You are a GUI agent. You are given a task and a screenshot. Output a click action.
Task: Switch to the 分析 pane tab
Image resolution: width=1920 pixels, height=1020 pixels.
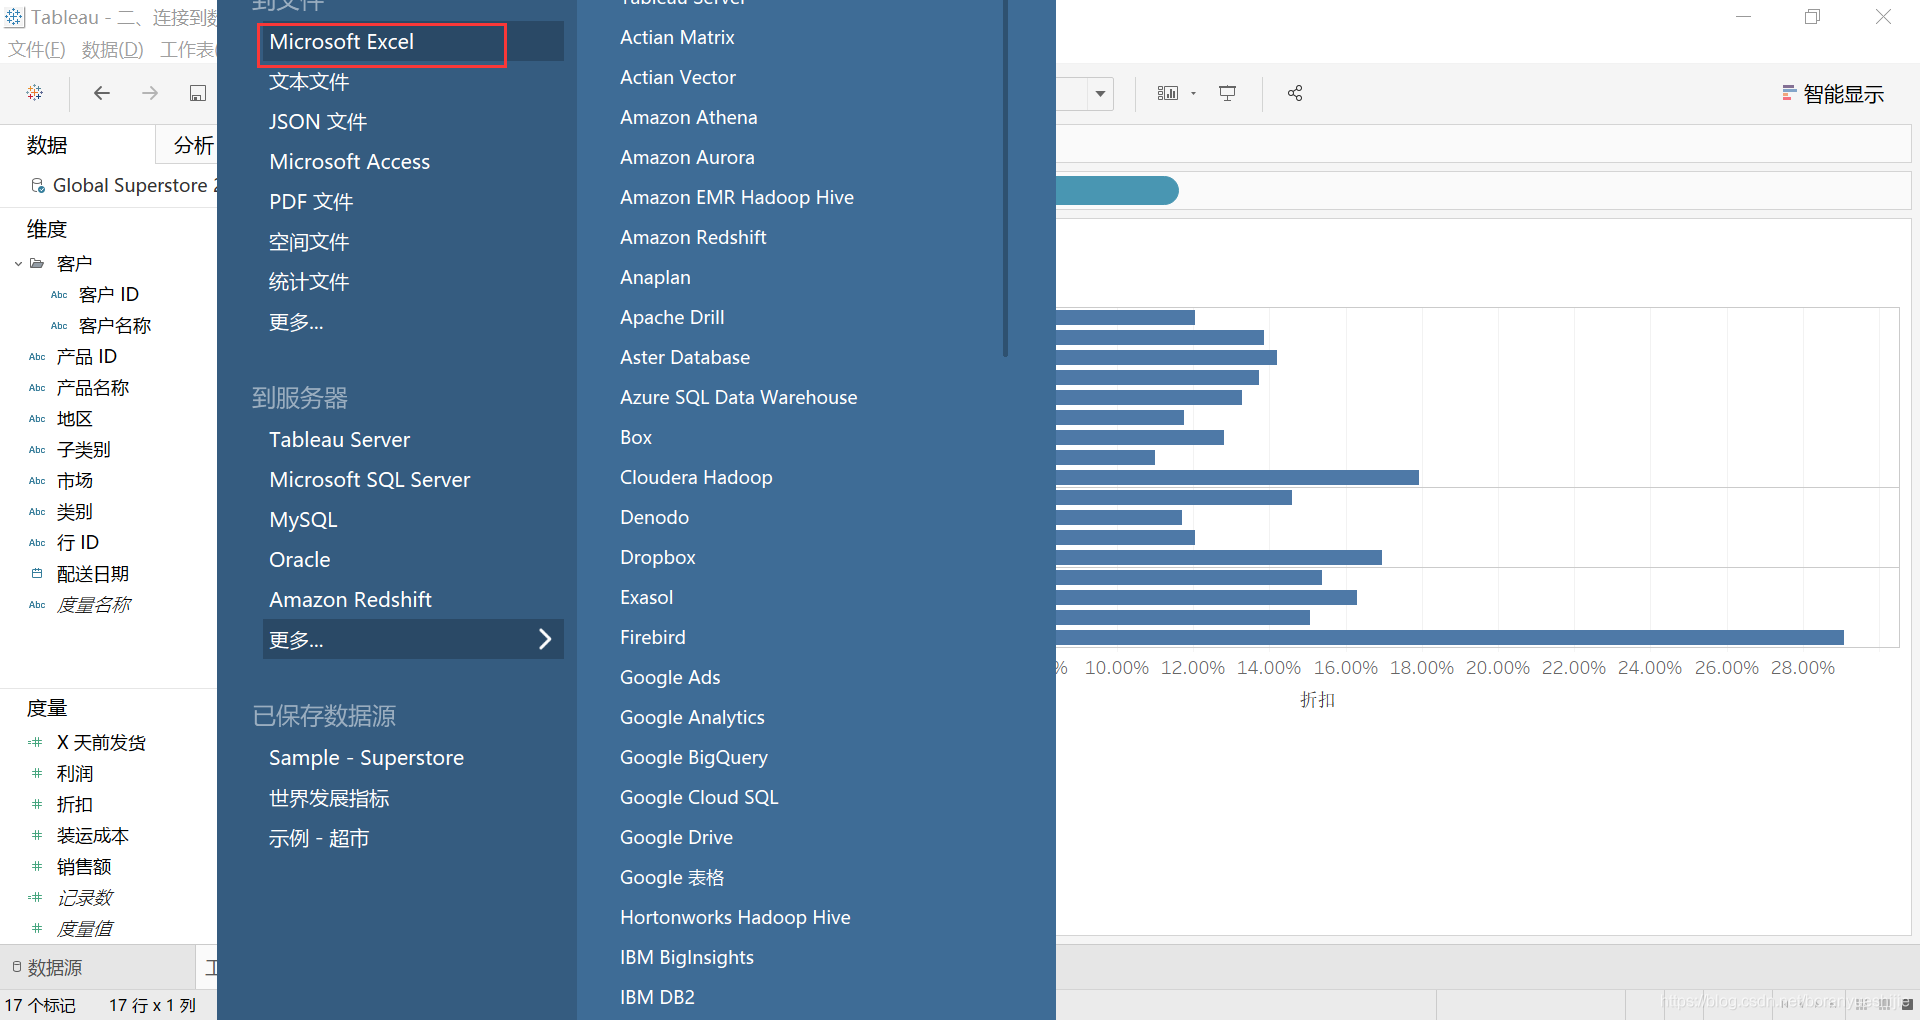click(193, 145)
